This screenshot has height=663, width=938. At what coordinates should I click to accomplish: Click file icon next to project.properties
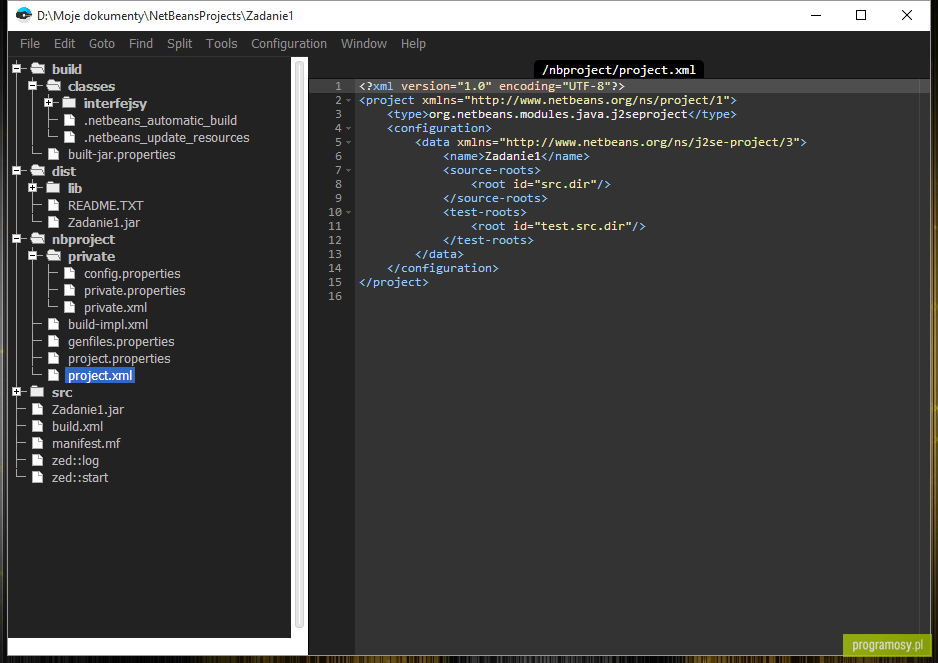click(53, 358)
